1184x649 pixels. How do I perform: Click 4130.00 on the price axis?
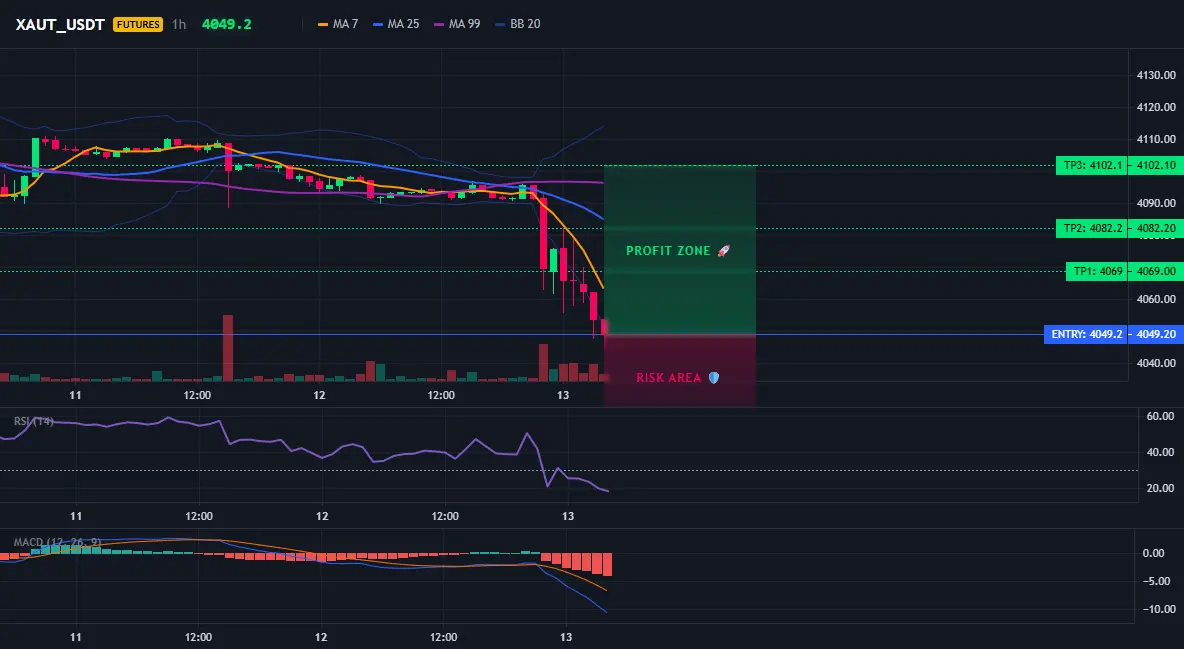(1156, 76)
